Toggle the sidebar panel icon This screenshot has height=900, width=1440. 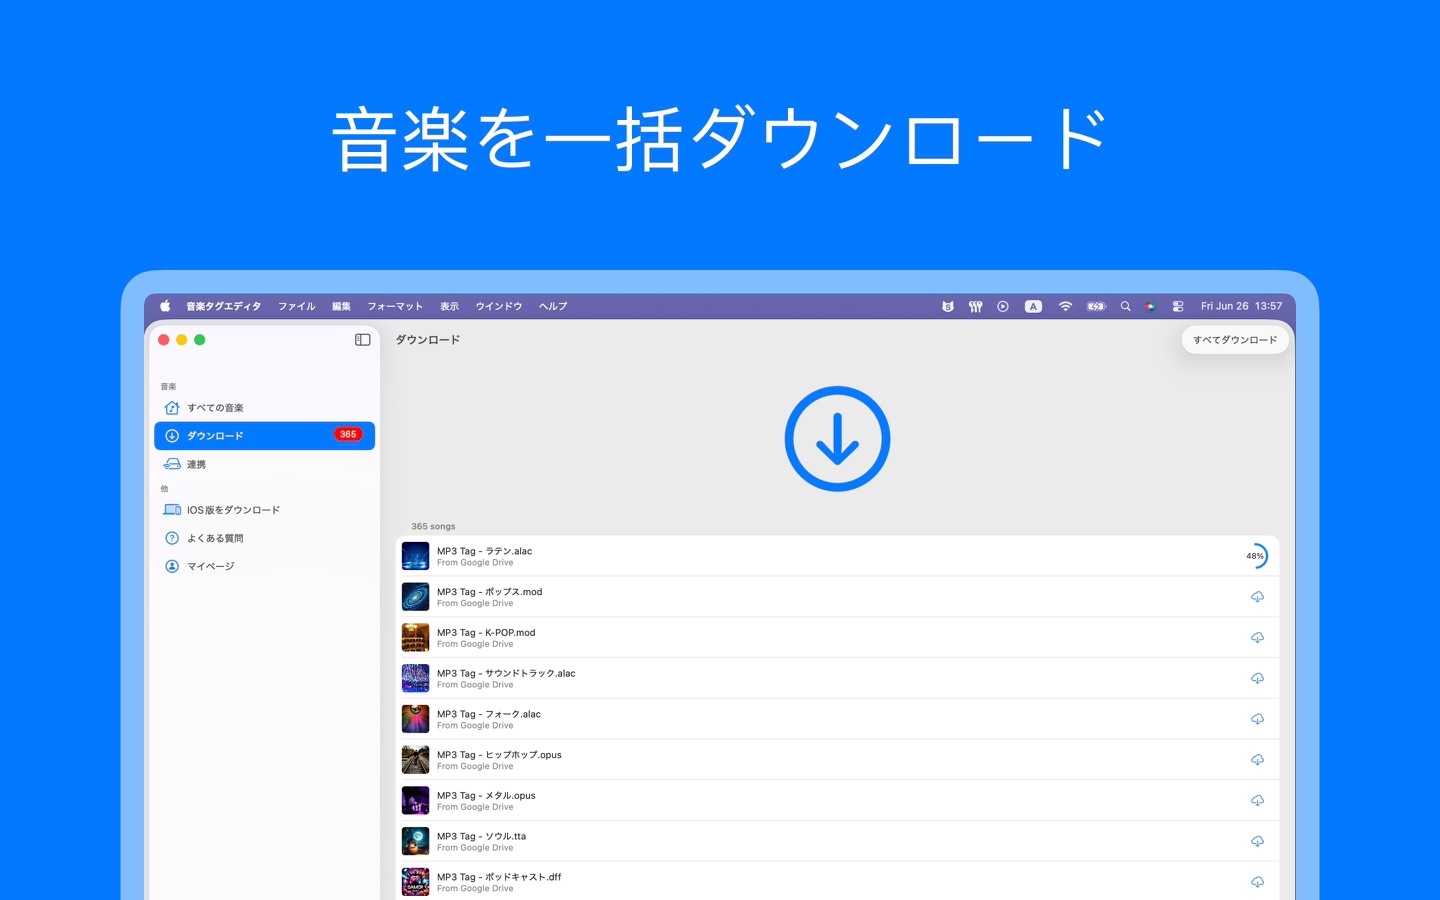coord(362,340)
